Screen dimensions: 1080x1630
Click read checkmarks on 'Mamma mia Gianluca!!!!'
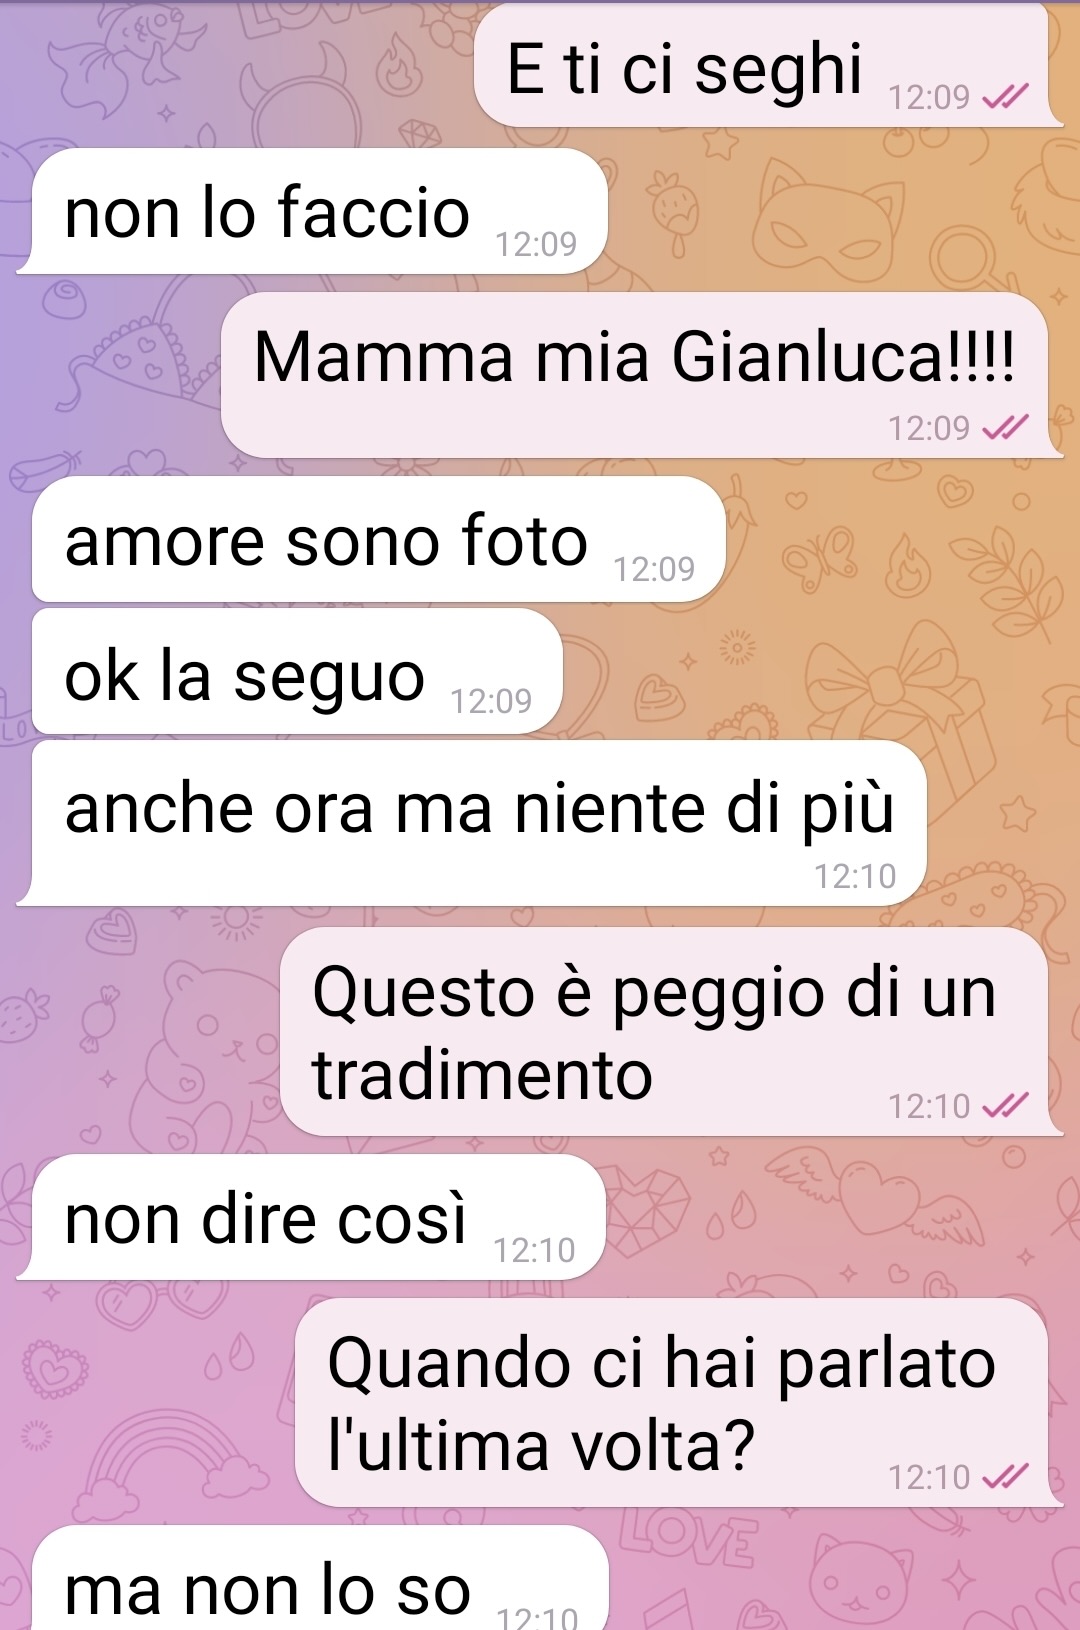coord(1005,428)
